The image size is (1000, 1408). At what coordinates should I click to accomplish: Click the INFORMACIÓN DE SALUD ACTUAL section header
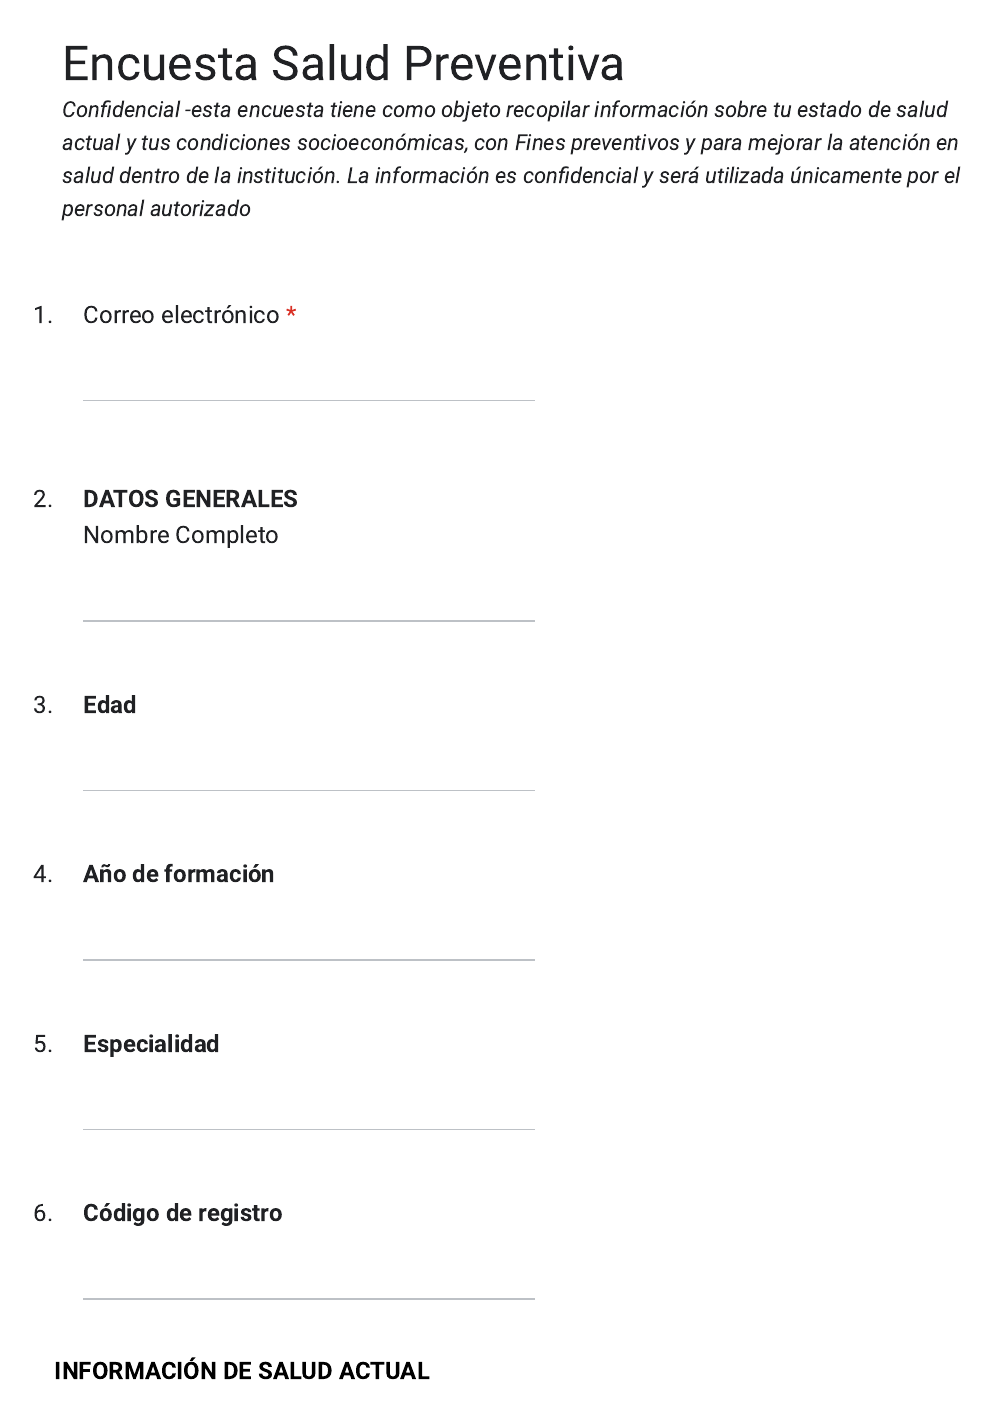tap(242, 1371)
